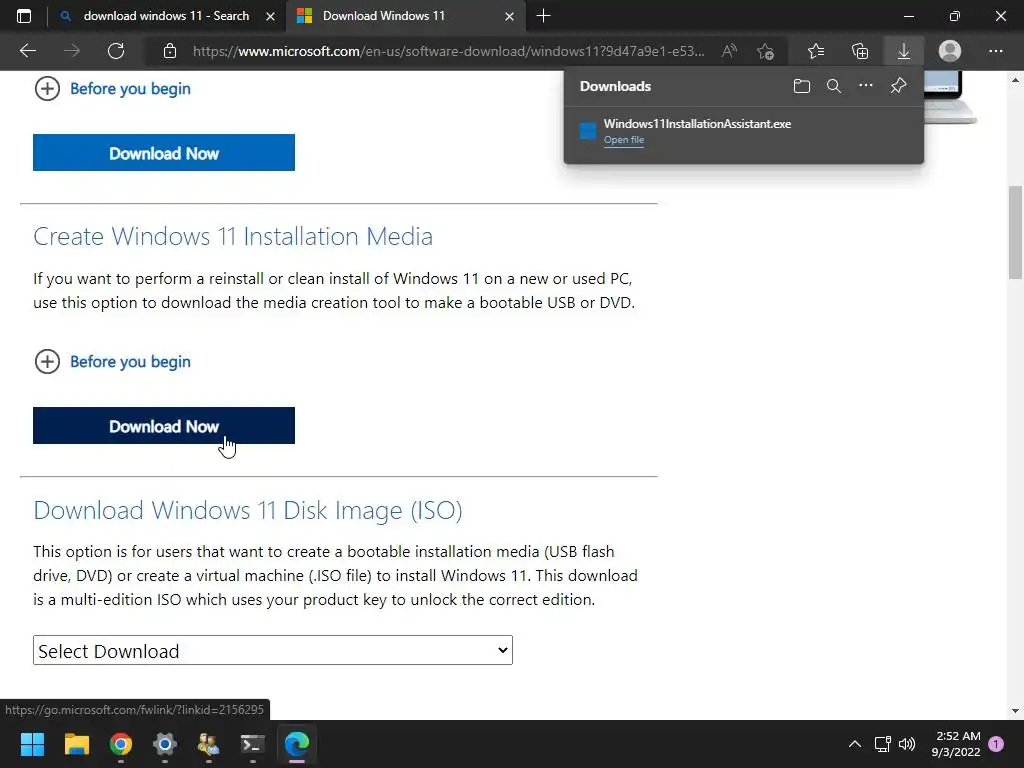The width and height of the screenshot is (1024, 768).
Task: Search downloads in the Downloads panel
Action: (x=834, y=86)
